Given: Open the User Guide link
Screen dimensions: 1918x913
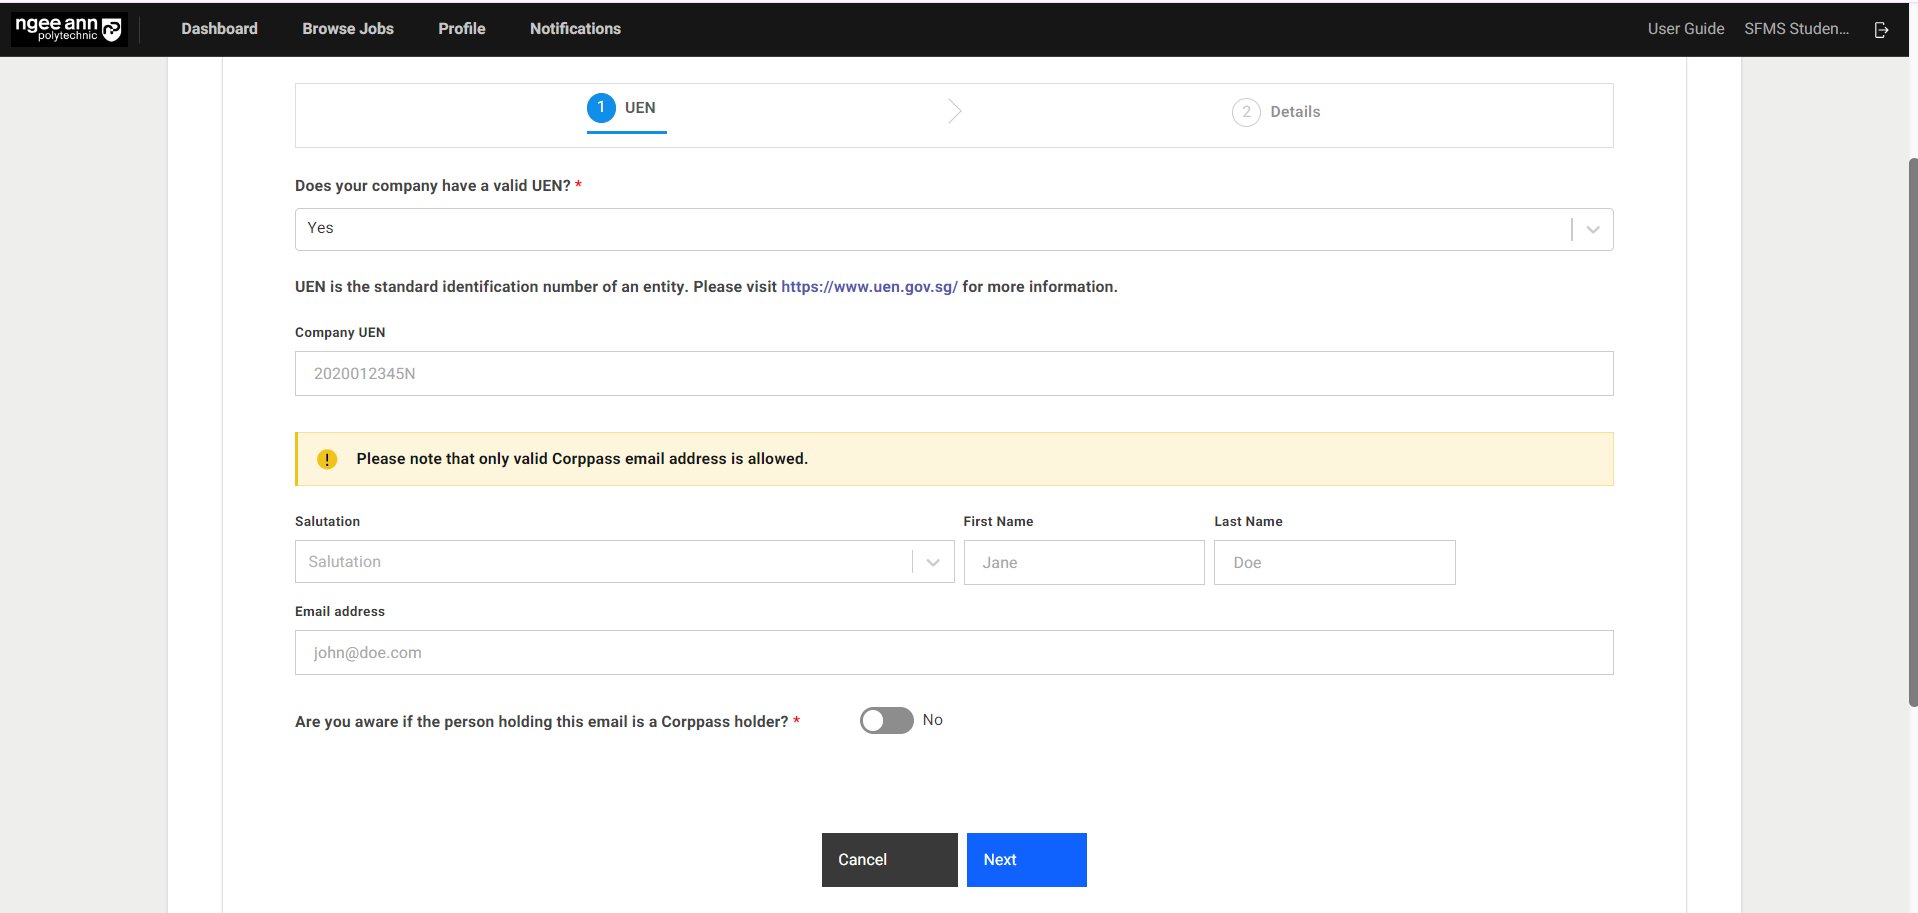Looking at the screenshot, I should (1685, 29).
